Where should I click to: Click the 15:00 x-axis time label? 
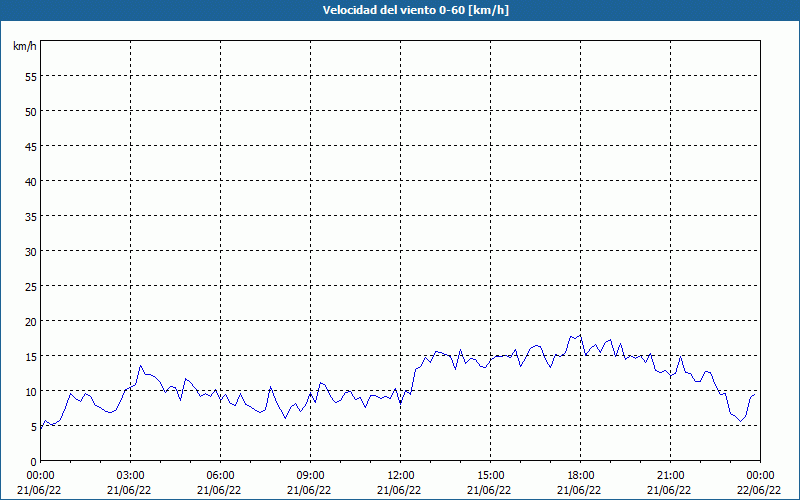[x=490, y=475]
